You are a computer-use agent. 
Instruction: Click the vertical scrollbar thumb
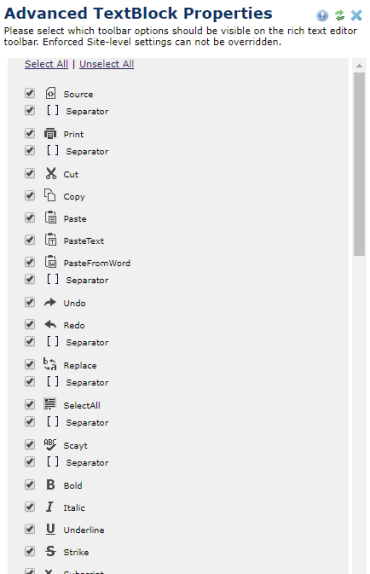click(359, 164)
